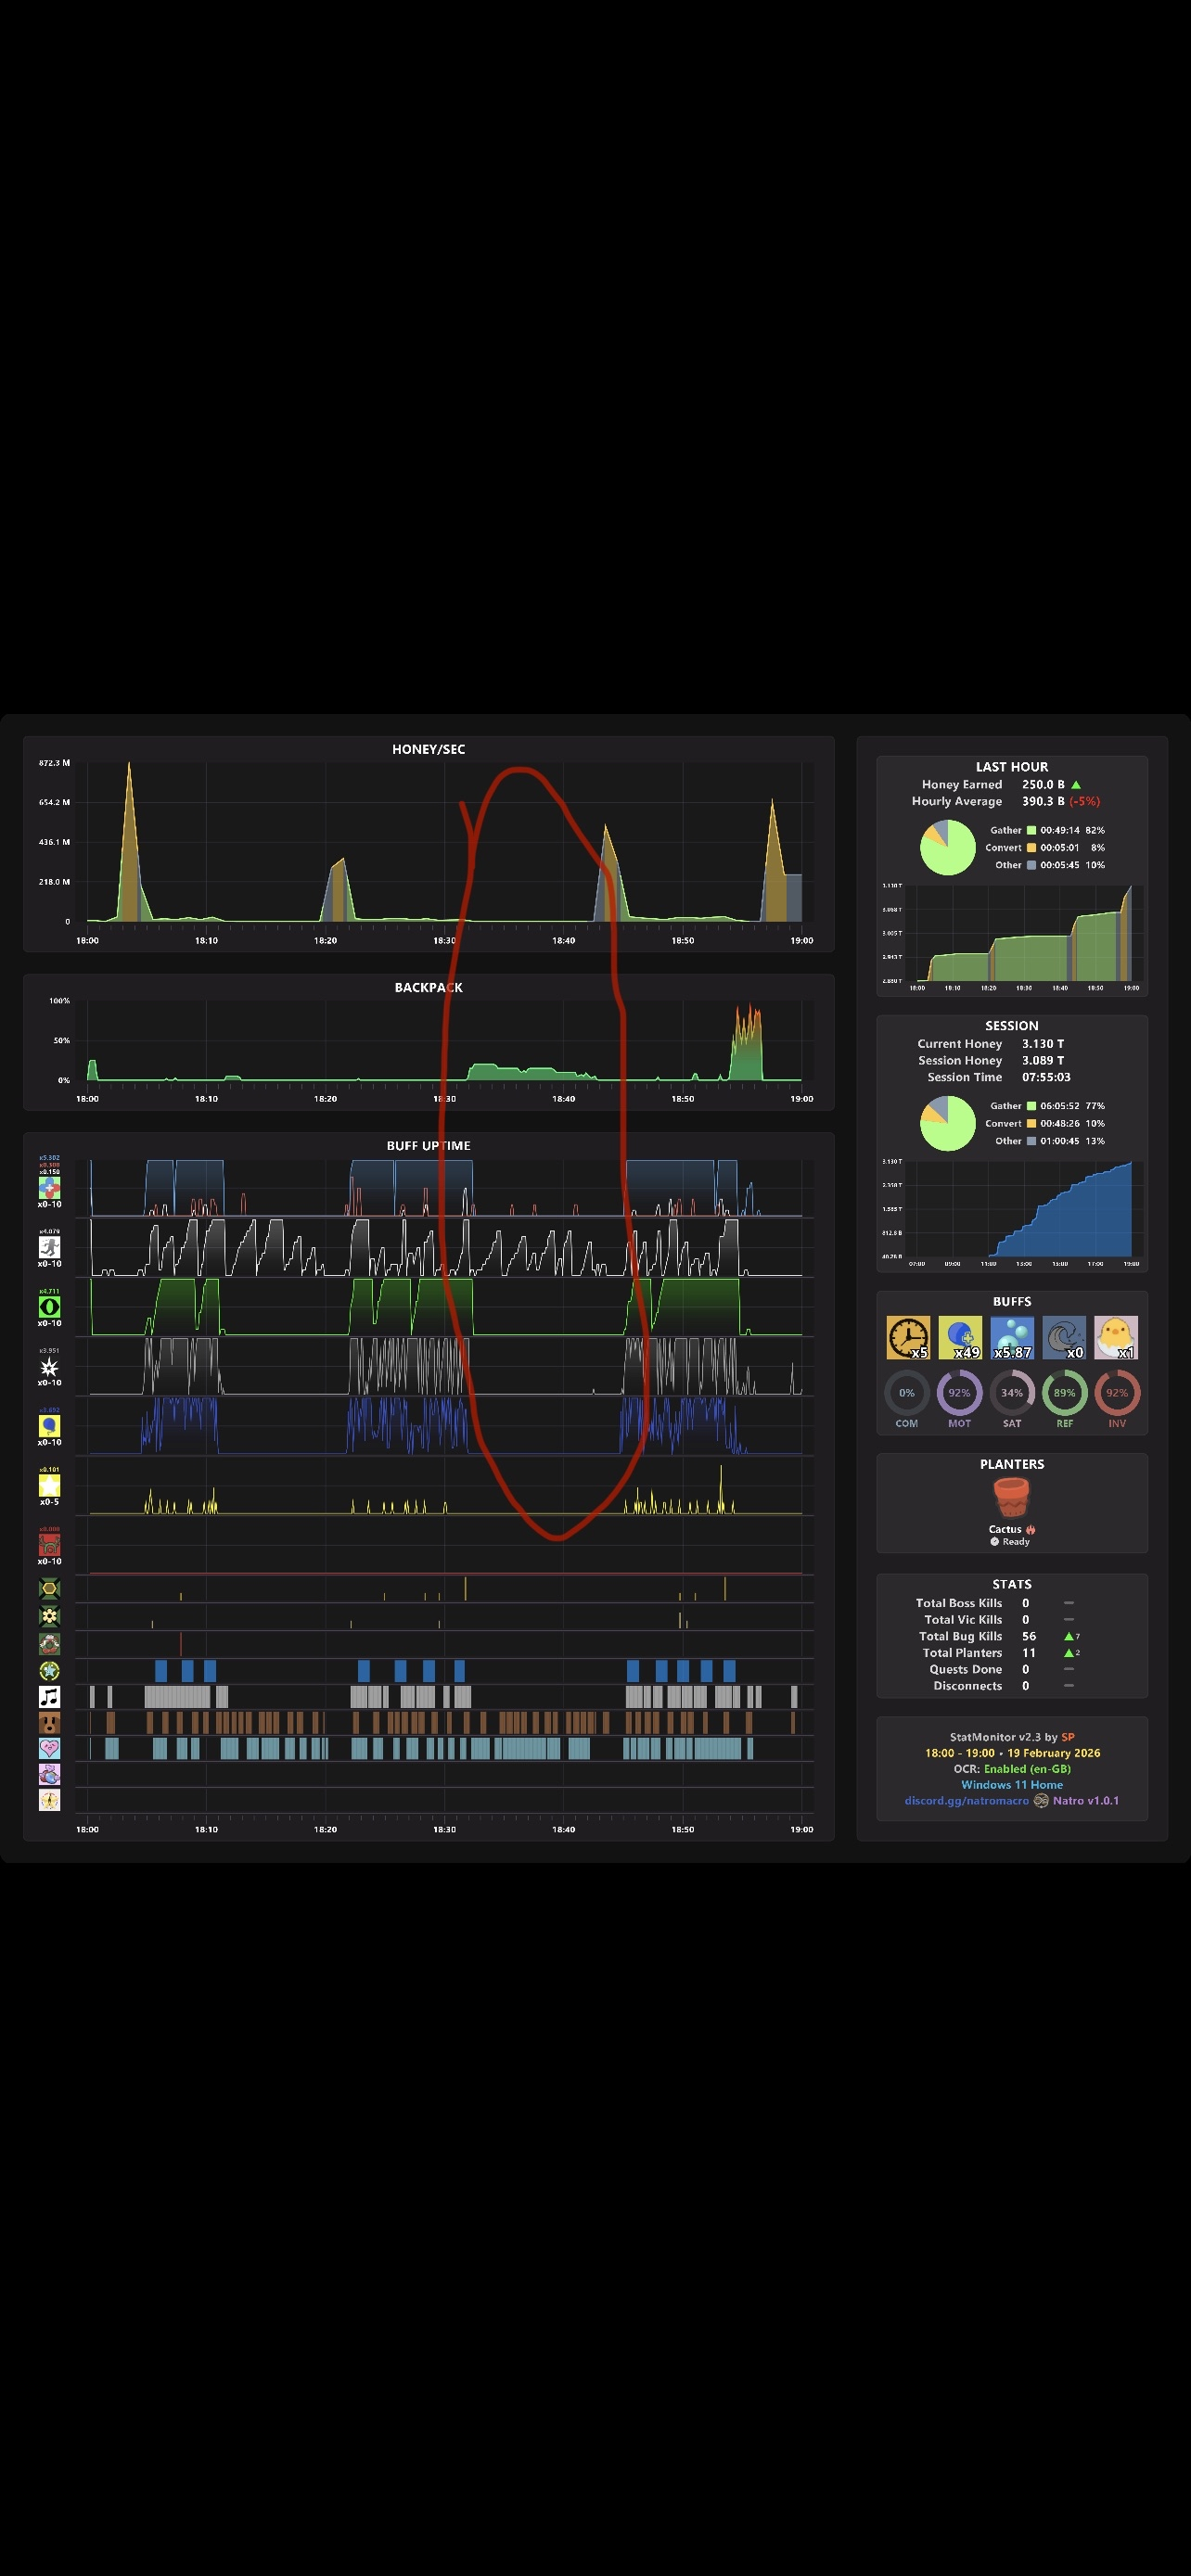Click the Session Time value 07:55:03
1191x2576 pixels.
point(1046,1077)
